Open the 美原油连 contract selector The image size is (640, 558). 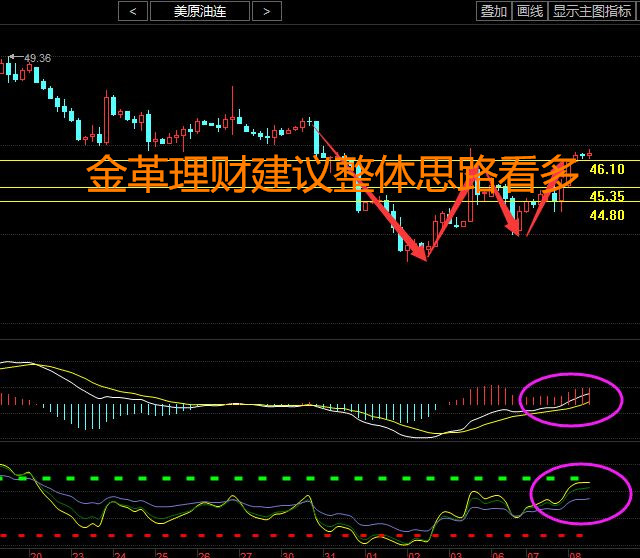[199, 11]
